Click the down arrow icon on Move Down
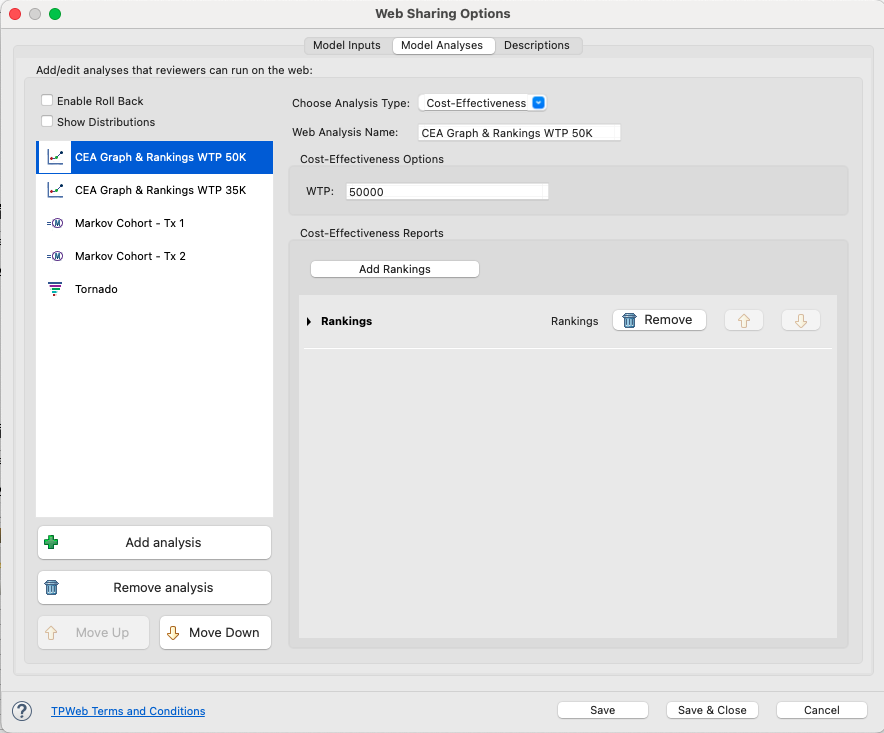Image resolution: width=884 pixels, height=733 pixels. point(173,633)
